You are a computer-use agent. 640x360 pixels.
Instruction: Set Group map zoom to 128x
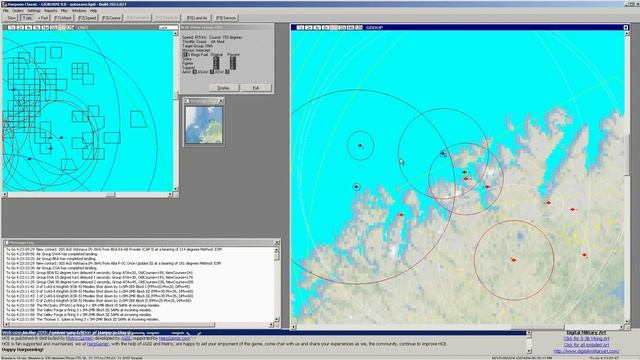point(359,27)
